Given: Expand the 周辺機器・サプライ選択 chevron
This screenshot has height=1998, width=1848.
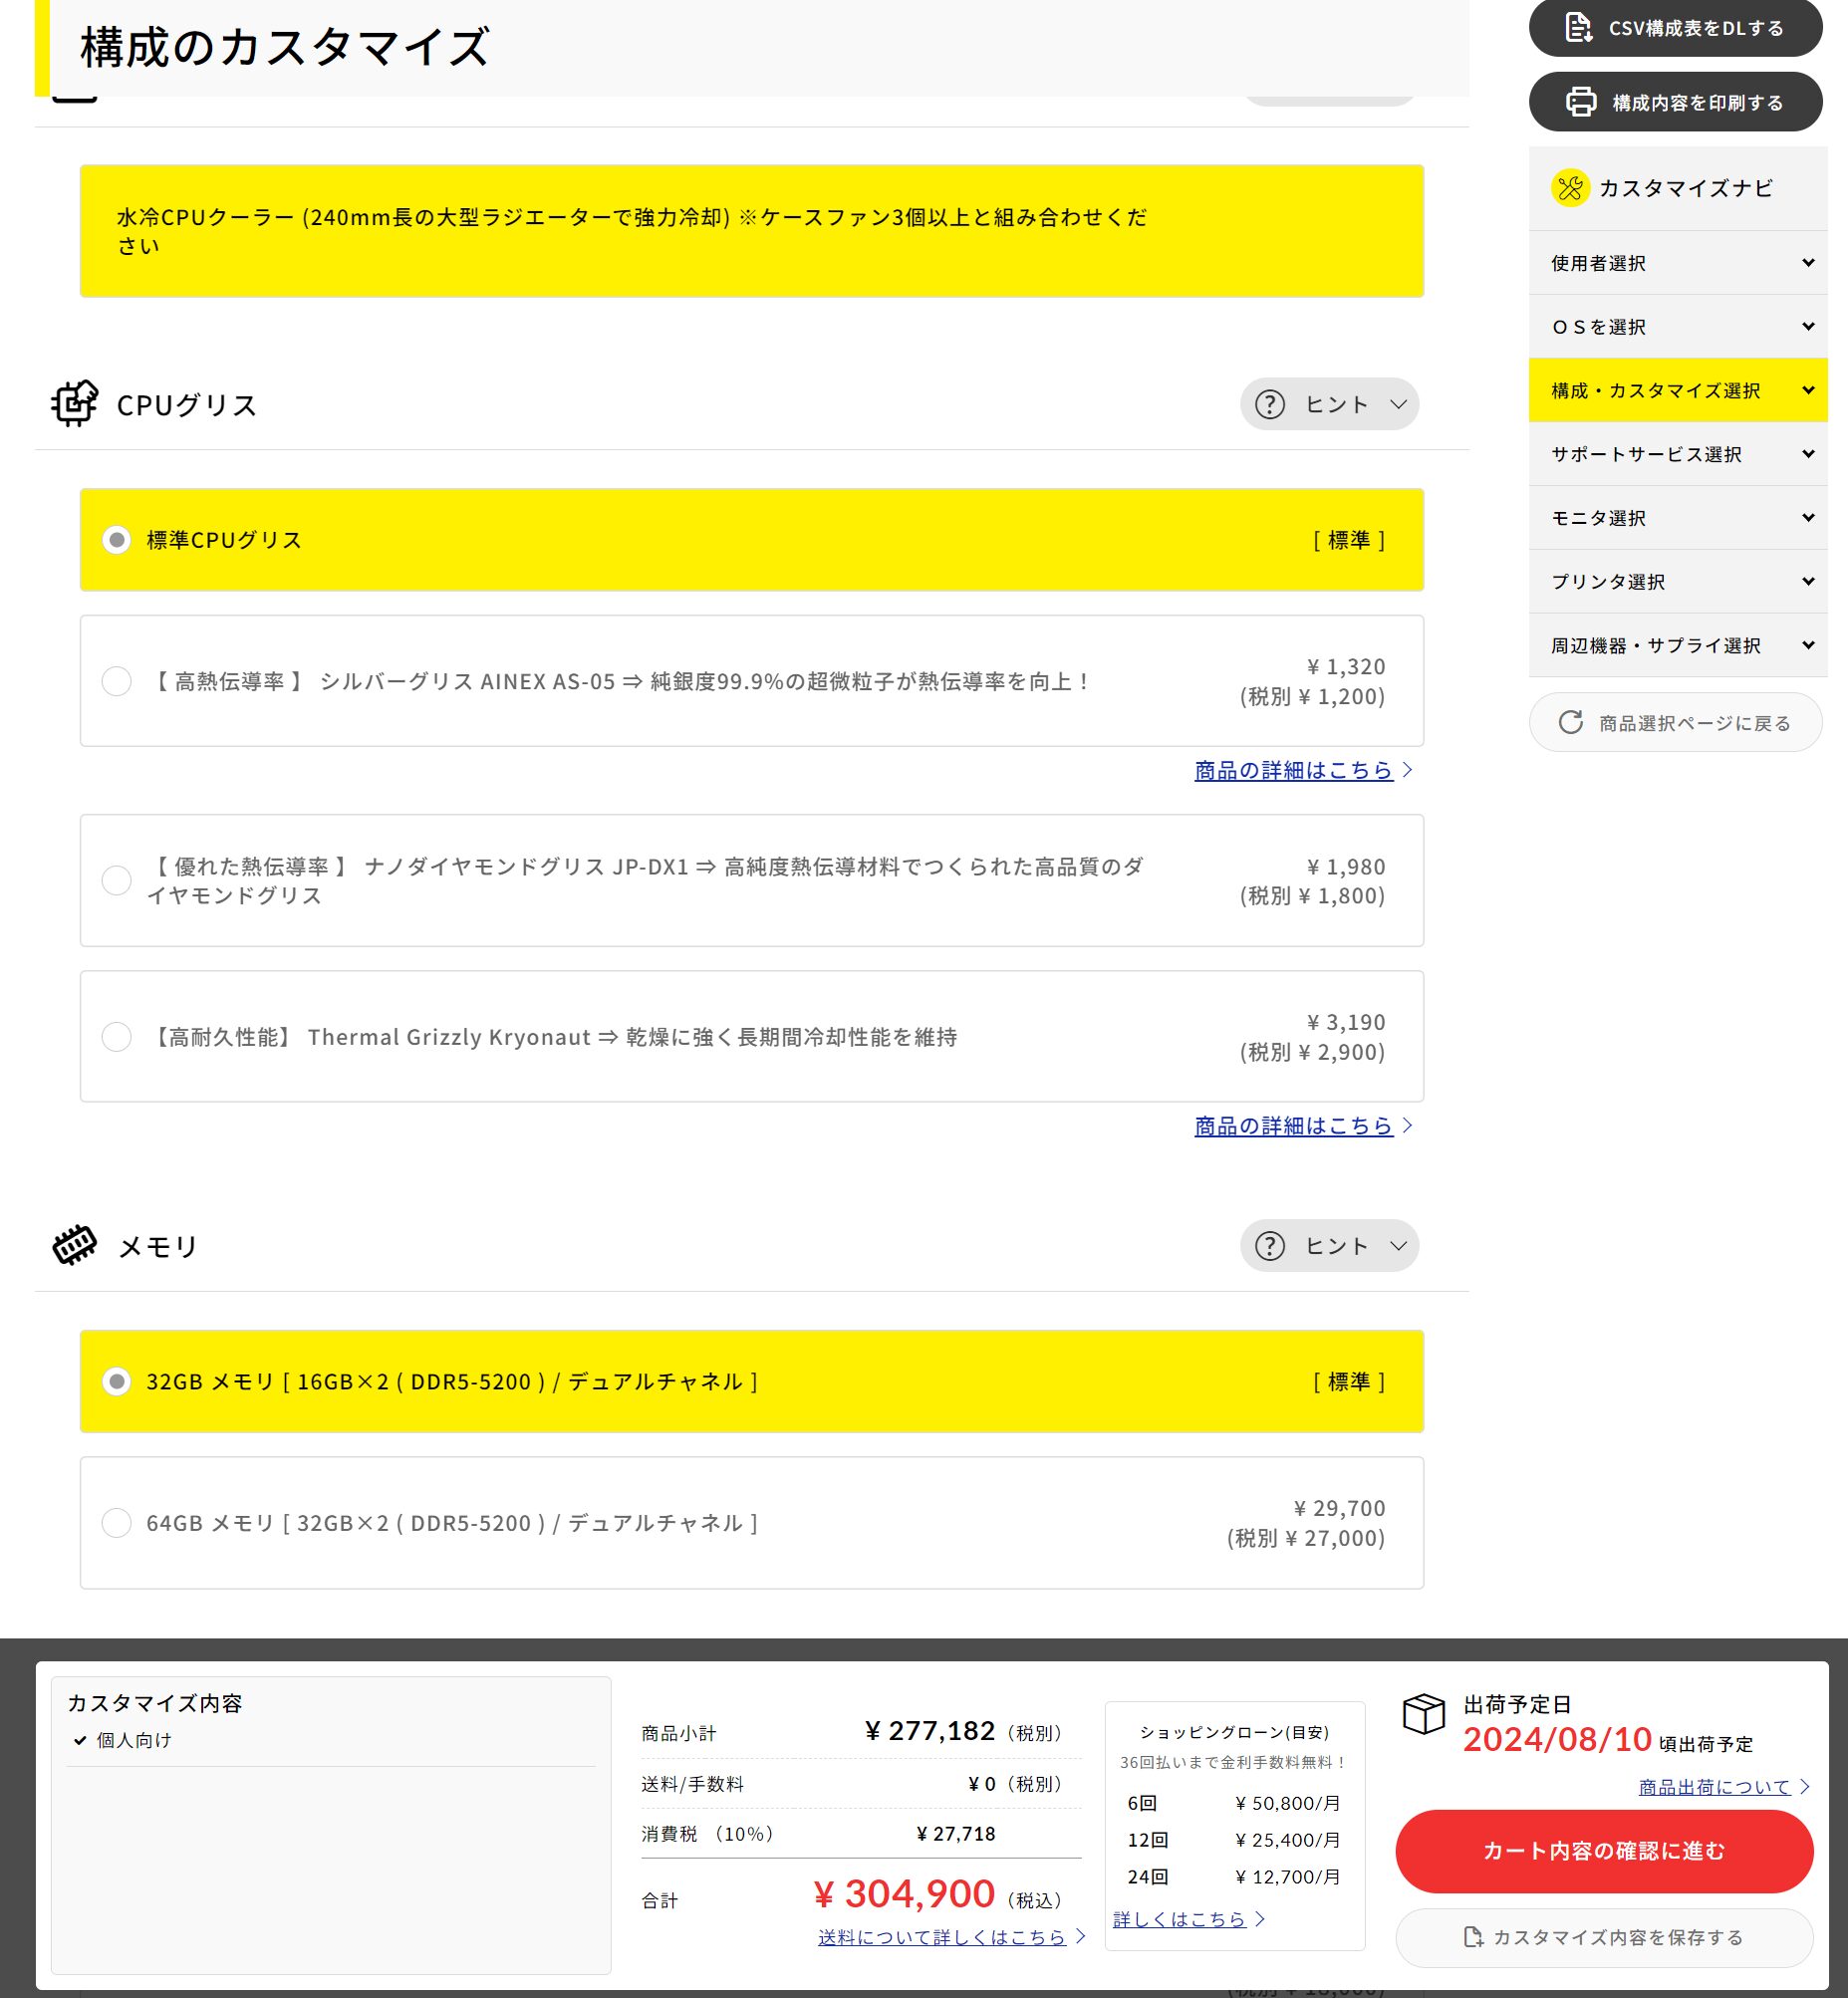Looking at the screenshot, I should click(x=1808, y=645).
